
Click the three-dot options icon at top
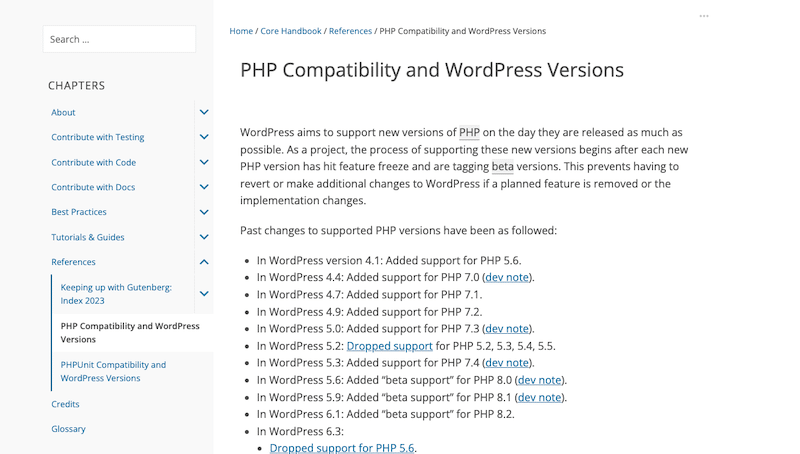pos(704,16)
